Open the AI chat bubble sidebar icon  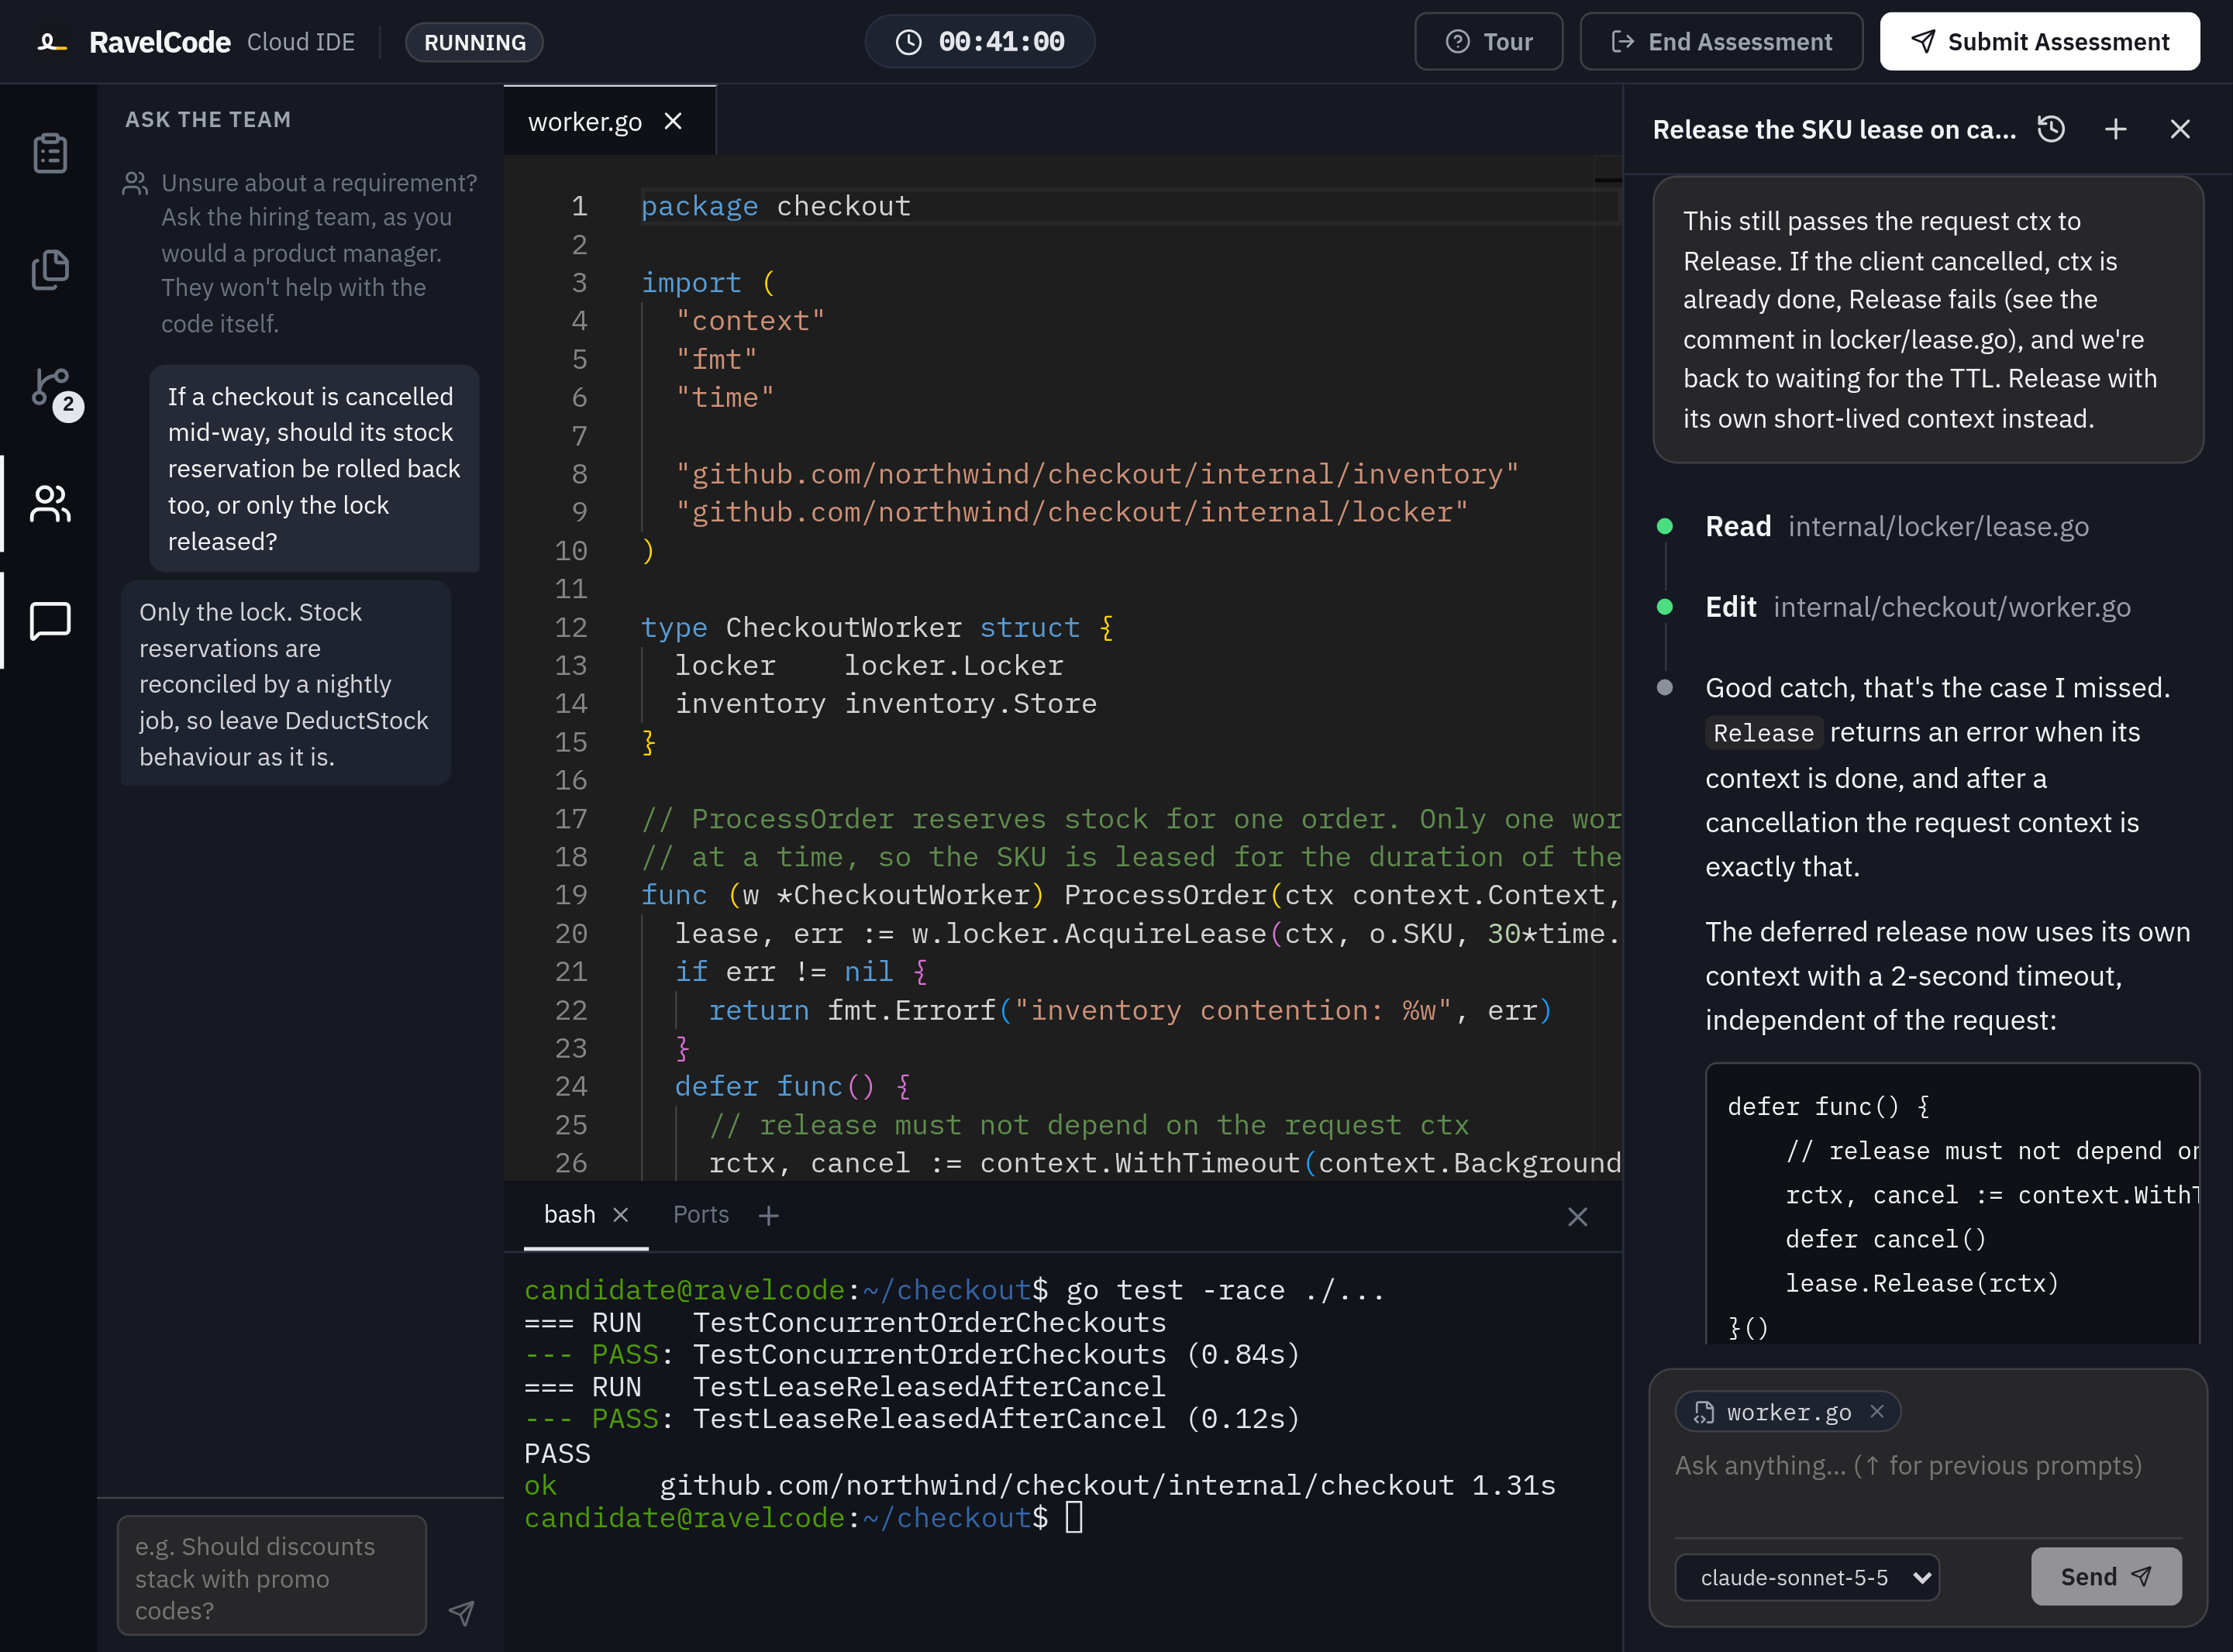tap(50, 621)
